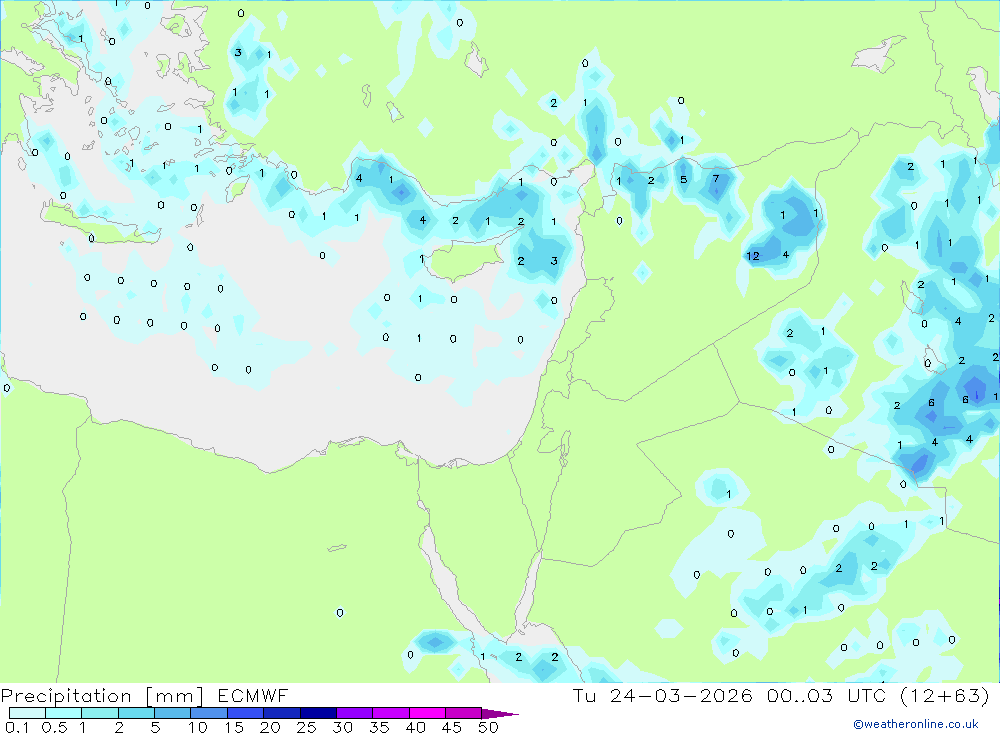Screen dimensions: 1000x733
Task: Click the 'Precipitation [mm]' title text
Action: point(103,696)
